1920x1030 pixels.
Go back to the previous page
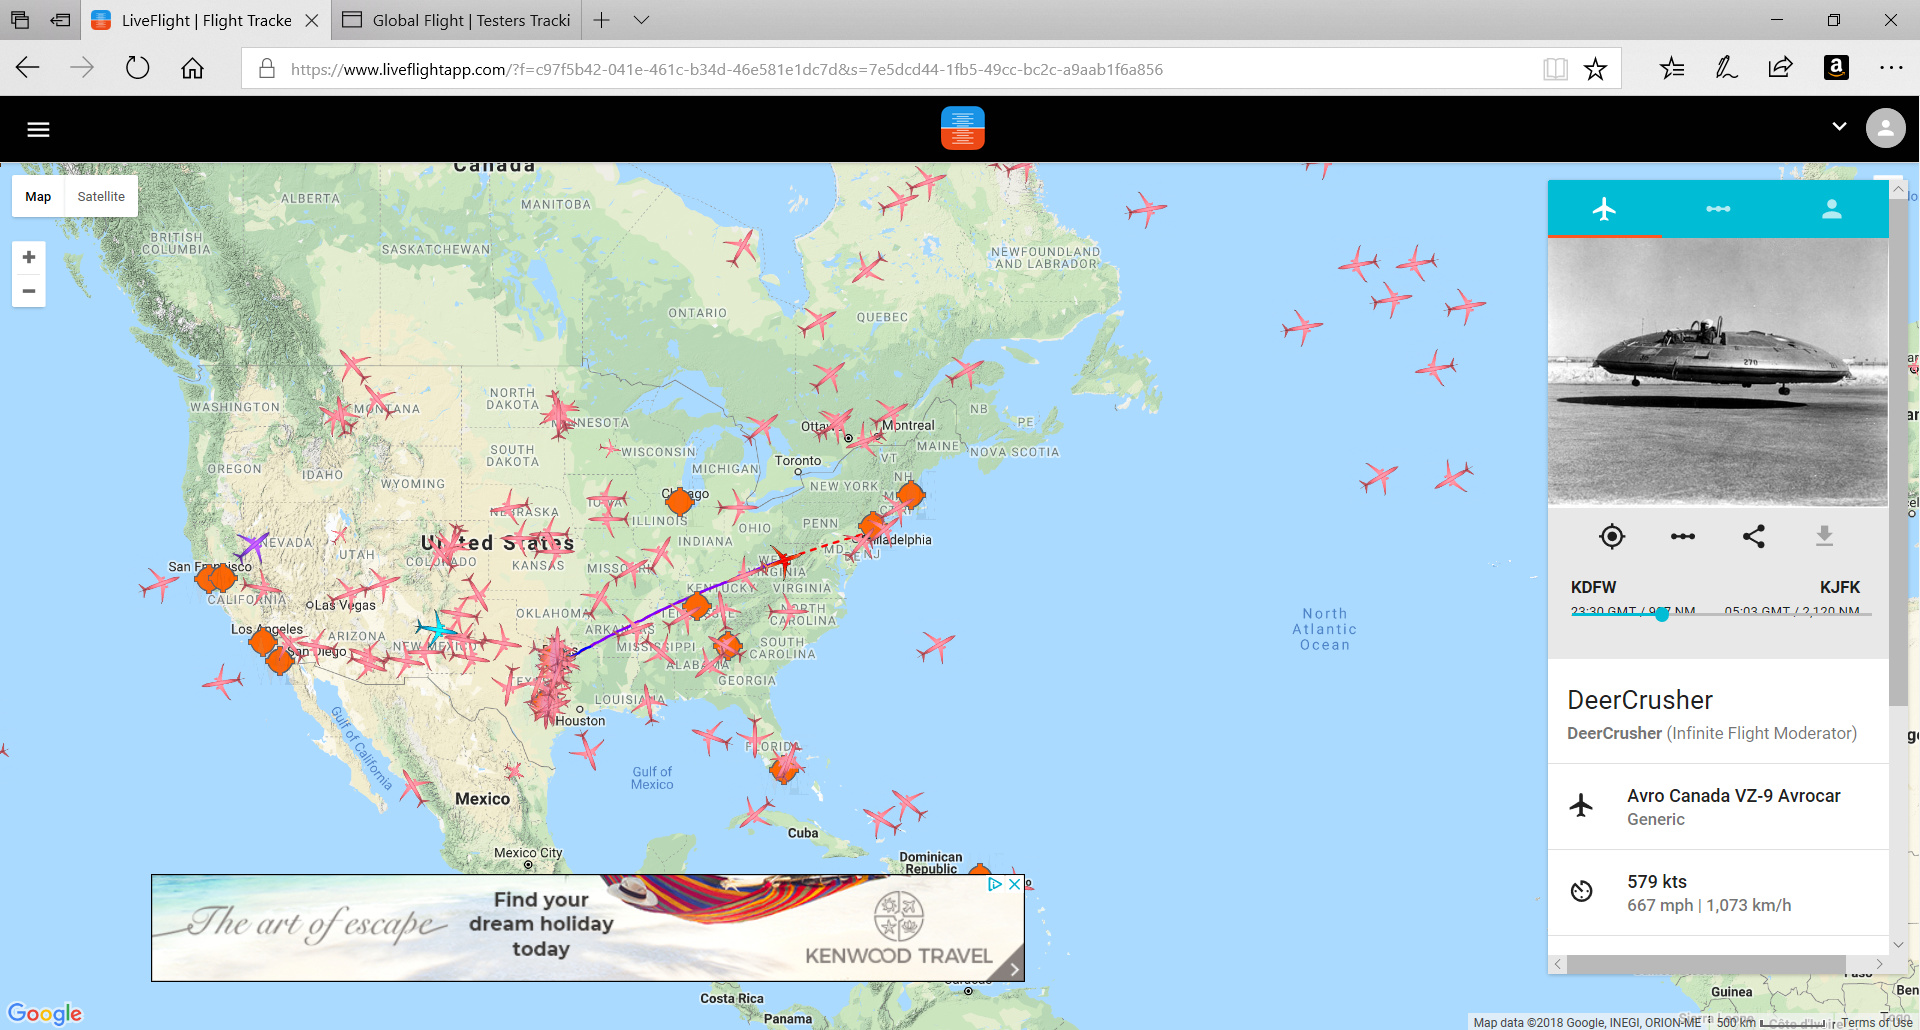point(28,68)
